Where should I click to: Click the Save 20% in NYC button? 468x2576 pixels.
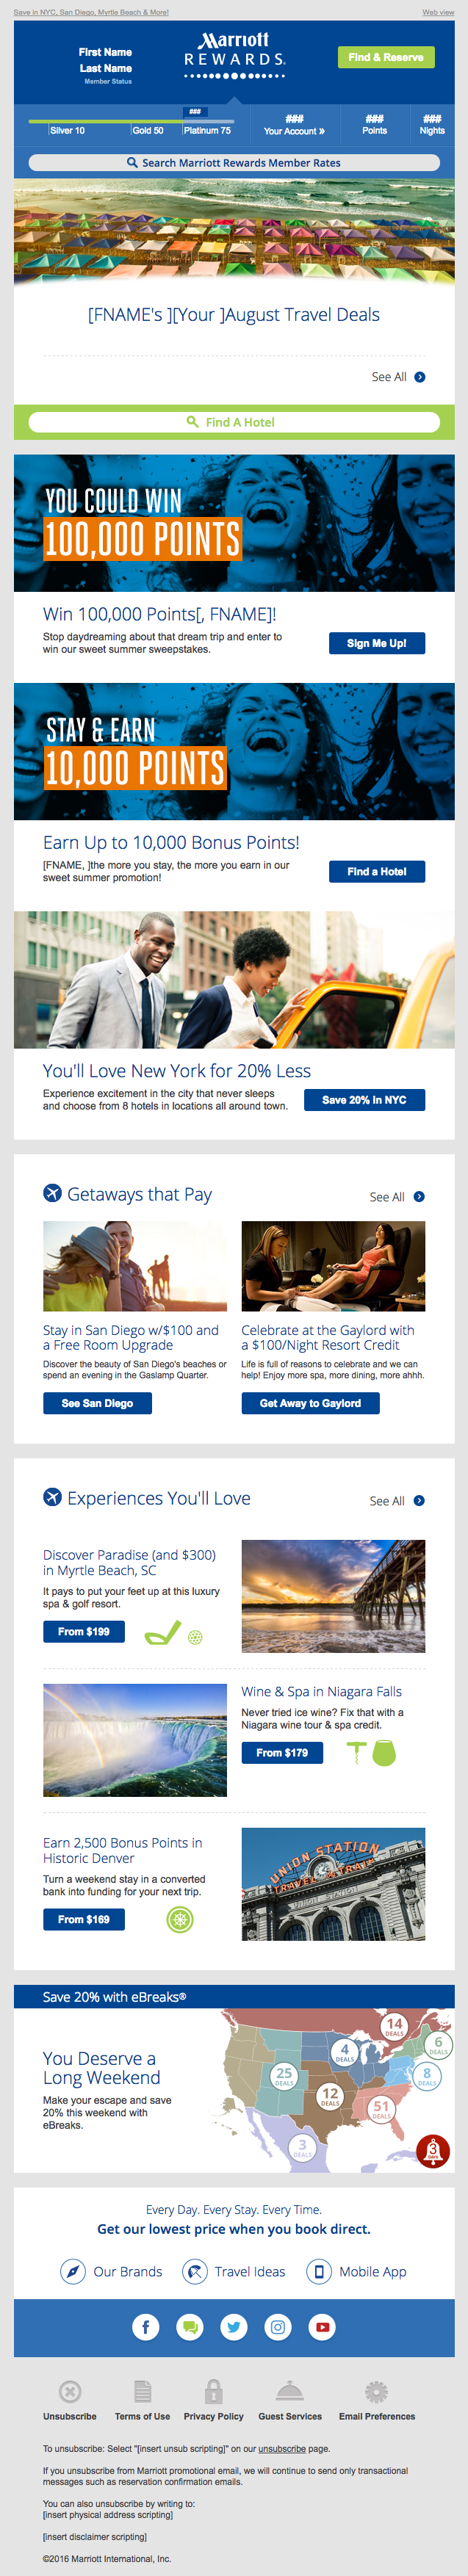click(364, 1100)
